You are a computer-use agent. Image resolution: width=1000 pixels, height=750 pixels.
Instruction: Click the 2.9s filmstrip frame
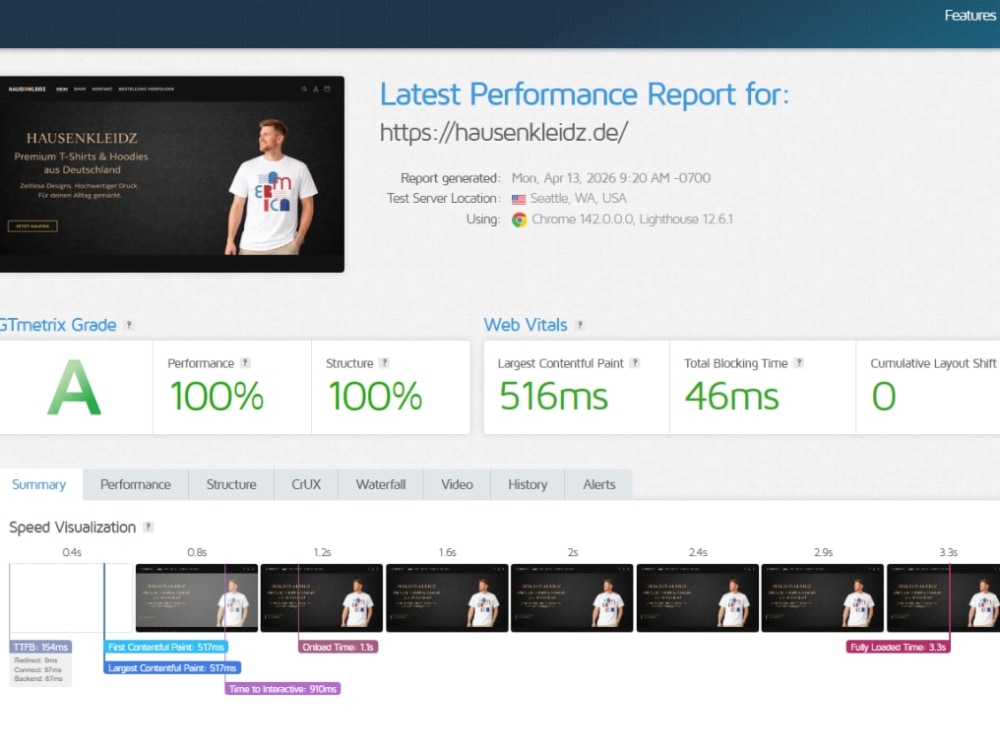tap(823, 598)
